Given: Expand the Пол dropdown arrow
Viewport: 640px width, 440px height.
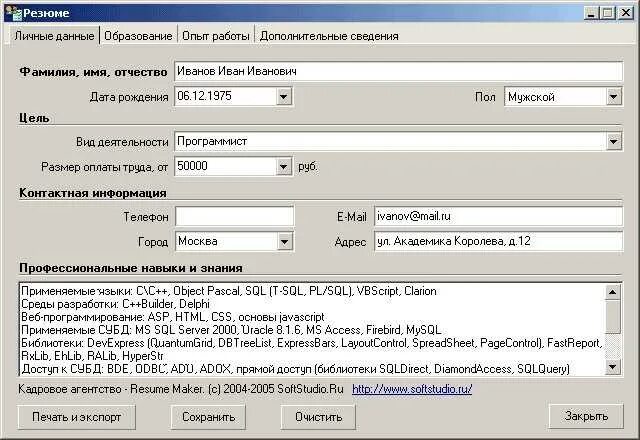Looking at the screenshot, I should (613, 97).
